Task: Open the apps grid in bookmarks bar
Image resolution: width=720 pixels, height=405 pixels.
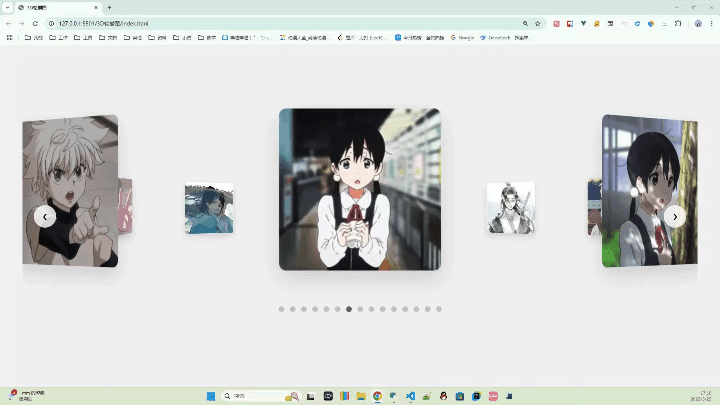Action: click(x=9, y=38)
